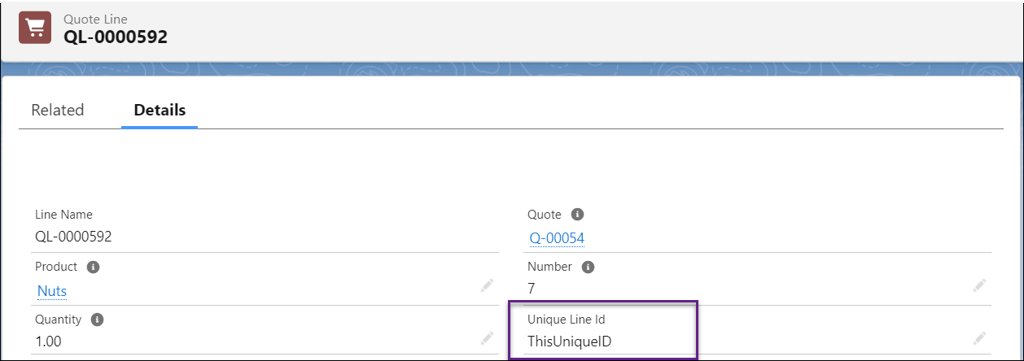
Task: Open the Nuts product link
Action: pyautogui.click(x=52, y=290)
